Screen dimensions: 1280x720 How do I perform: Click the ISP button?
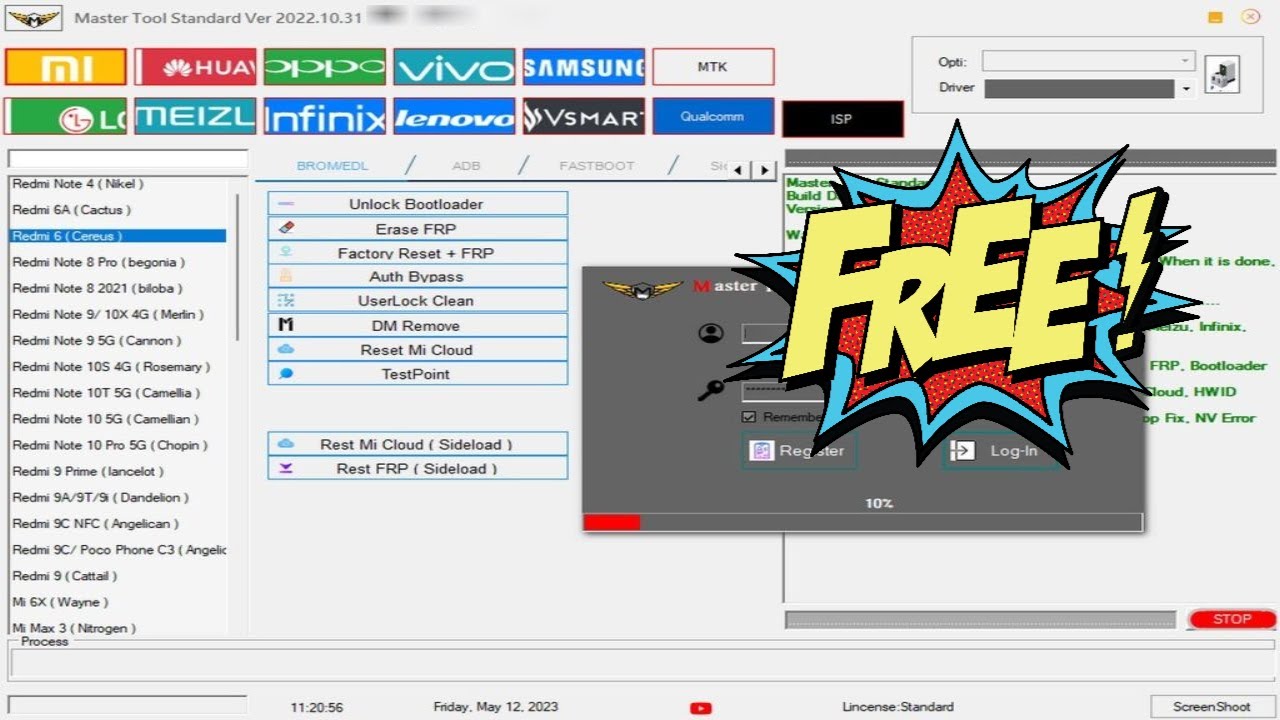842,119
